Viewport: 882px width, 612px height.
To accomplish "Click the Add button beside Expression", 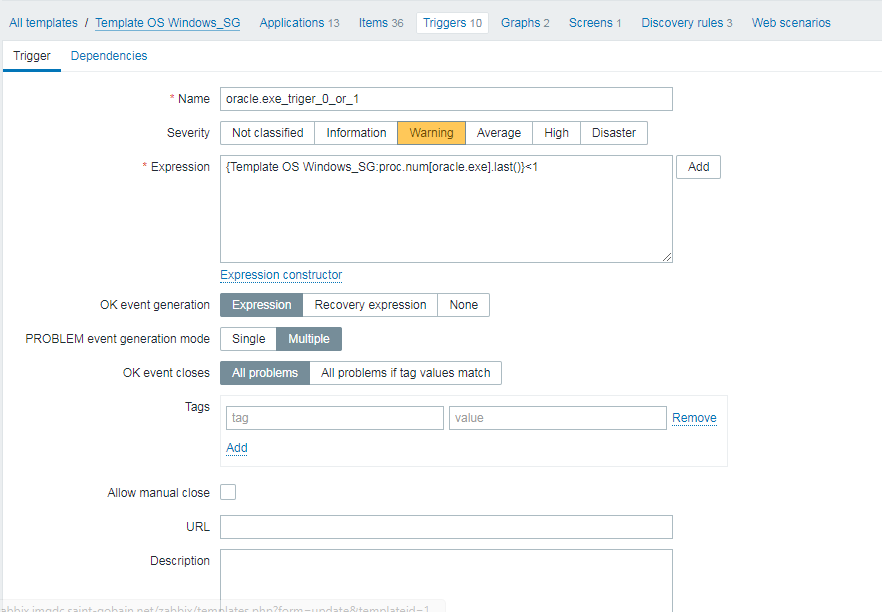I will click(698, 167).
